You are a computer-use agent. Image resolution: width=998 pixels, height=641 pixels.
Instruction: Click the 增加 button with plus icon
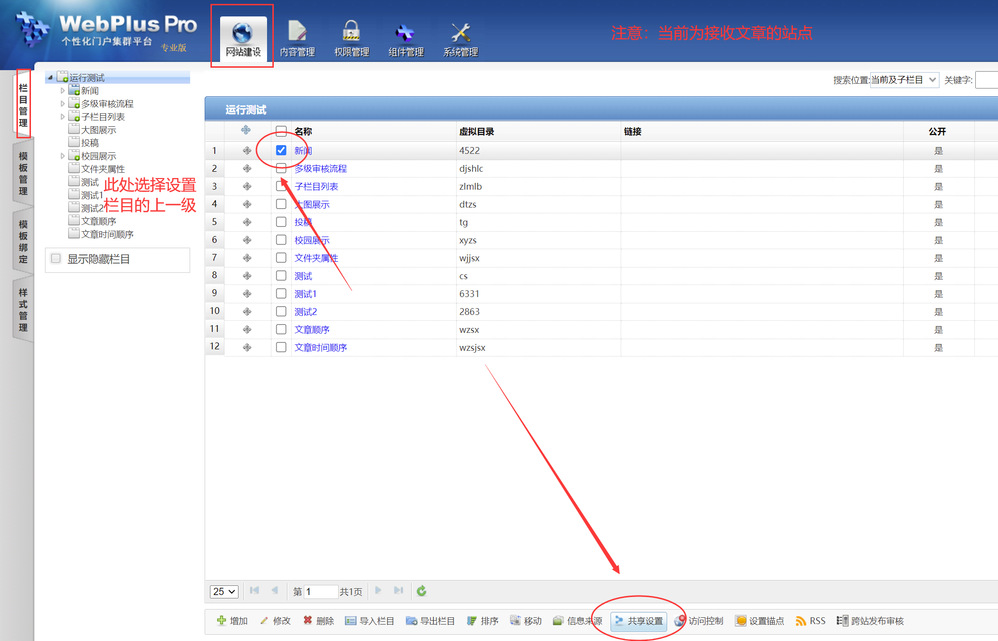232,621
